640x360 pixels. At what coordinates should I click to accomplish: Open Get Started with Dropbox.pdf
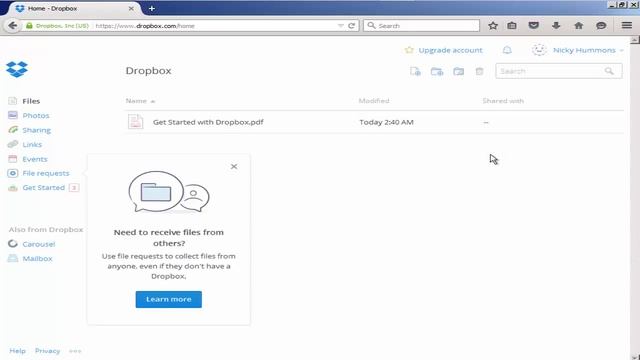[208, 122]
